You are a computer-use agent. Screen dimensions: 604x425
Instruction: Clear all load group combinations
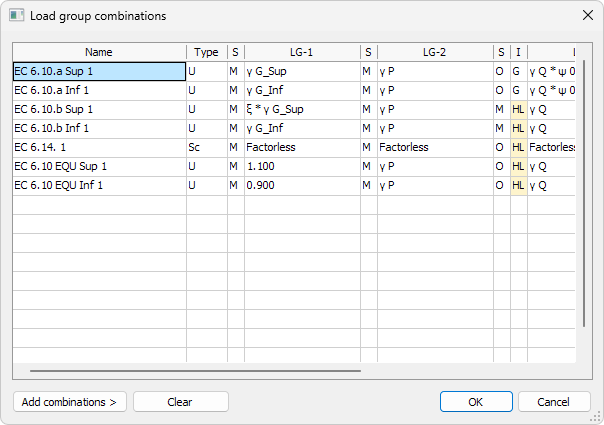(181, 402)
